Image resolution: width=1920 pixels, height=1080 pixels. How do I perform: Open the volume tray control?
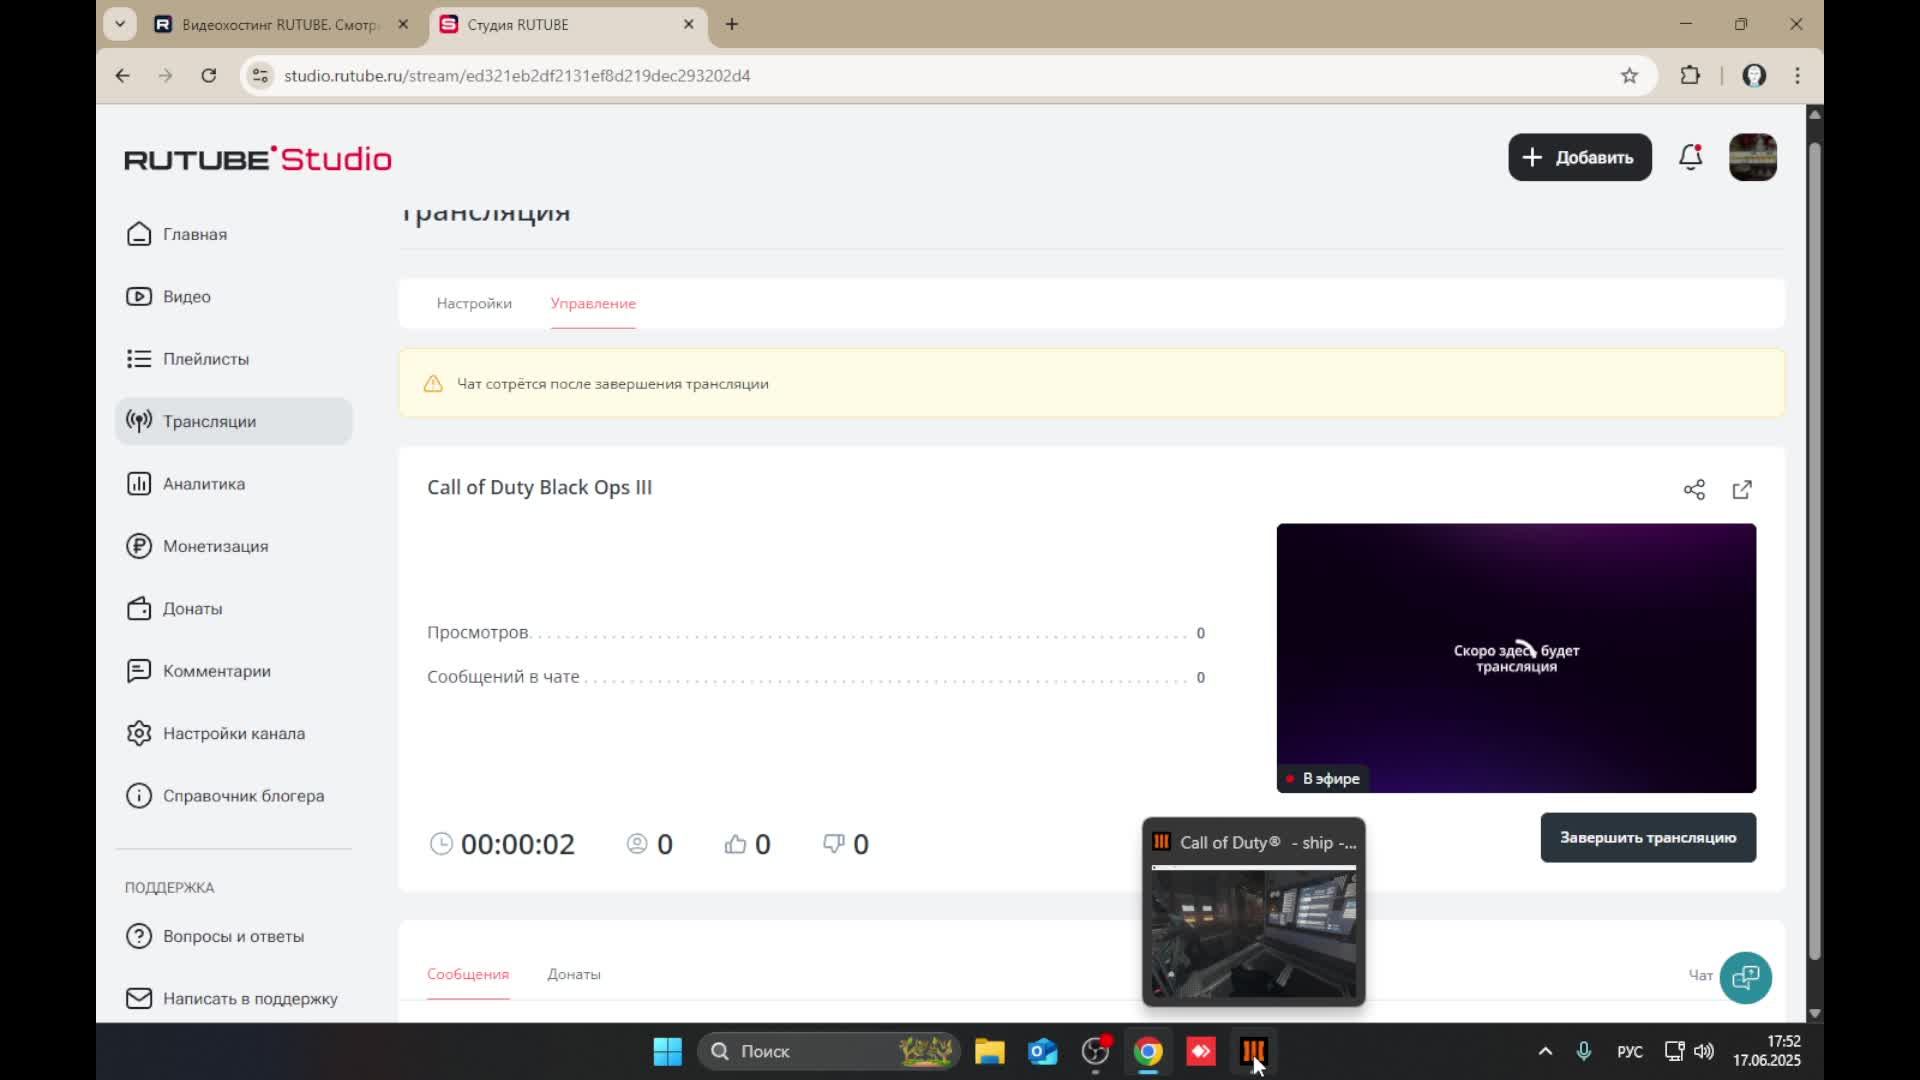[x=1704, y=1051]
